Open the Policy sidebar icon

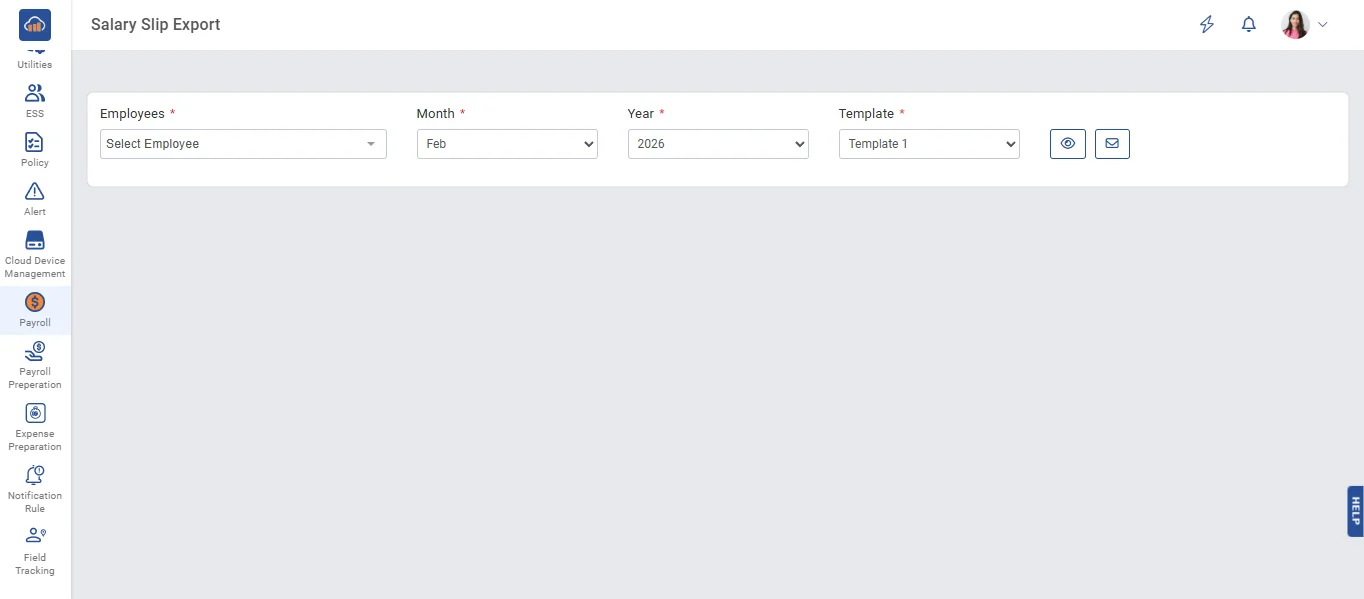pyautogui.click(x=35, y=149)
